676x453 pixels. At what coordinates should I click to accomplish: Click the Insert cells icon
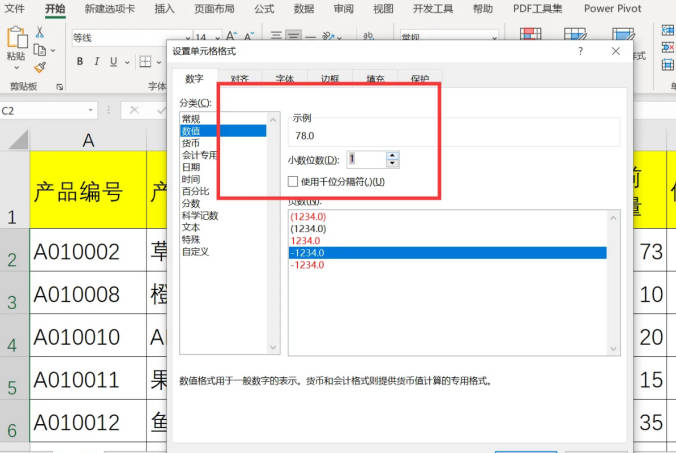tap(668, 30)
